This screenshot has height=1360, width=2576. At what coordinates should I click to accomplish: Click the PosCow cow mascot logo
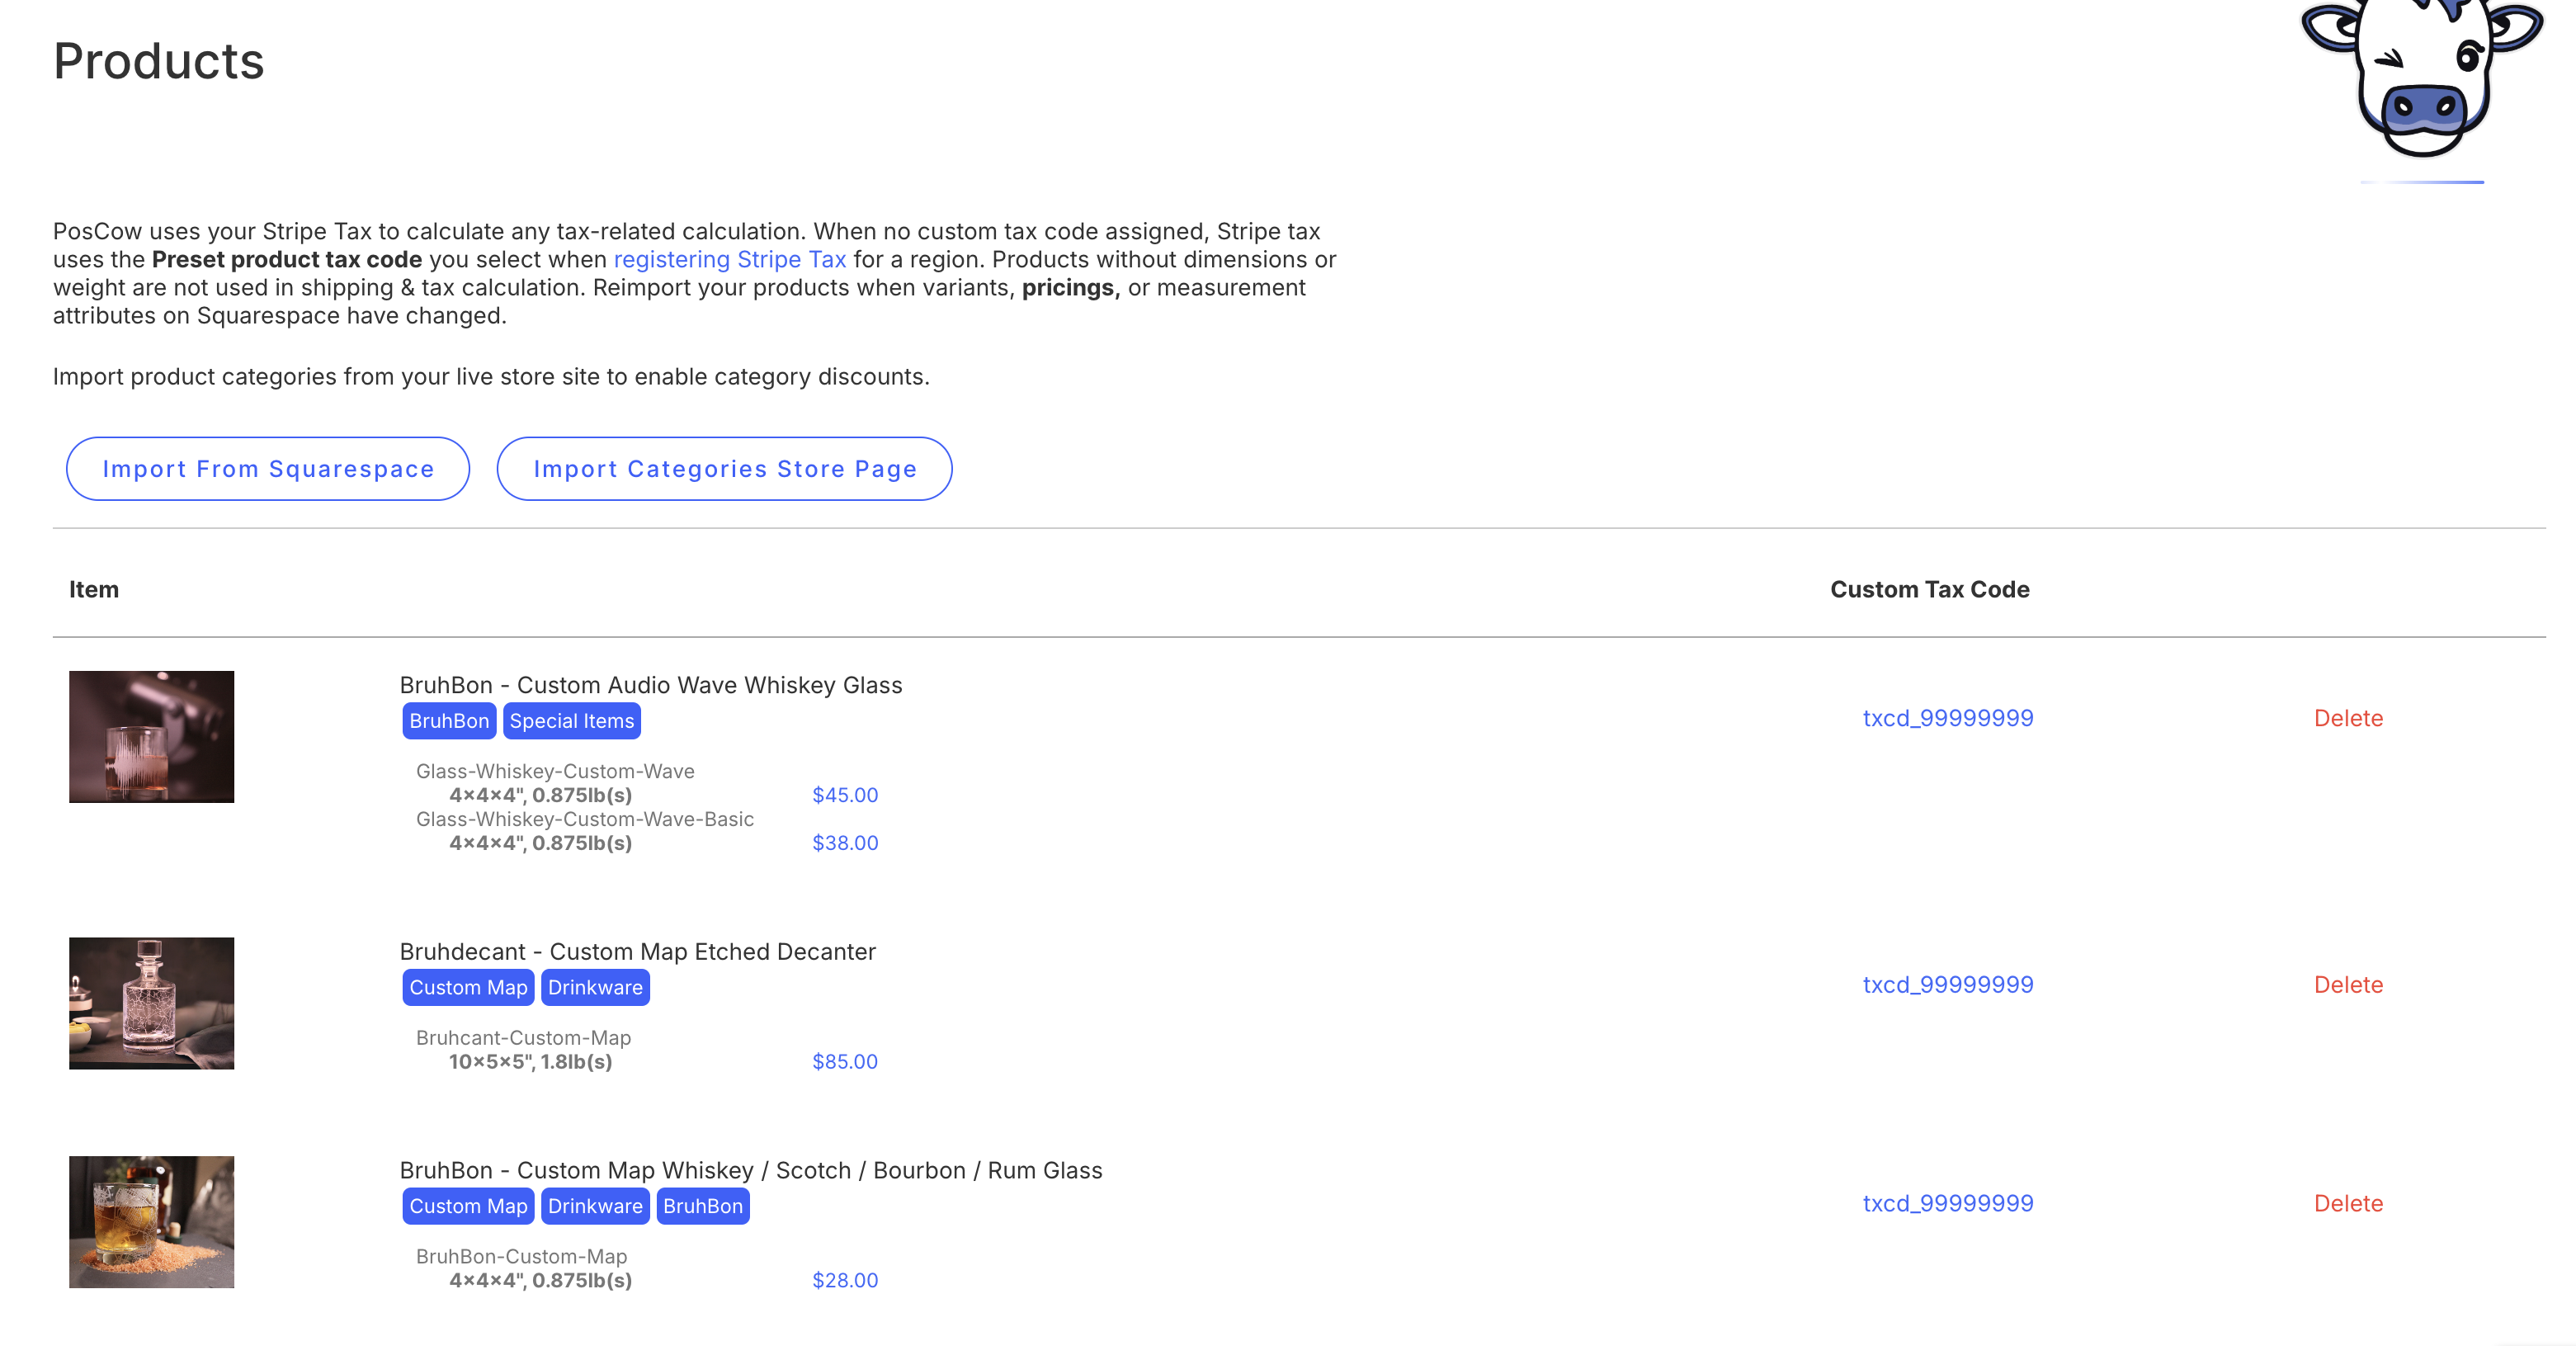[x=2422, y=75]
